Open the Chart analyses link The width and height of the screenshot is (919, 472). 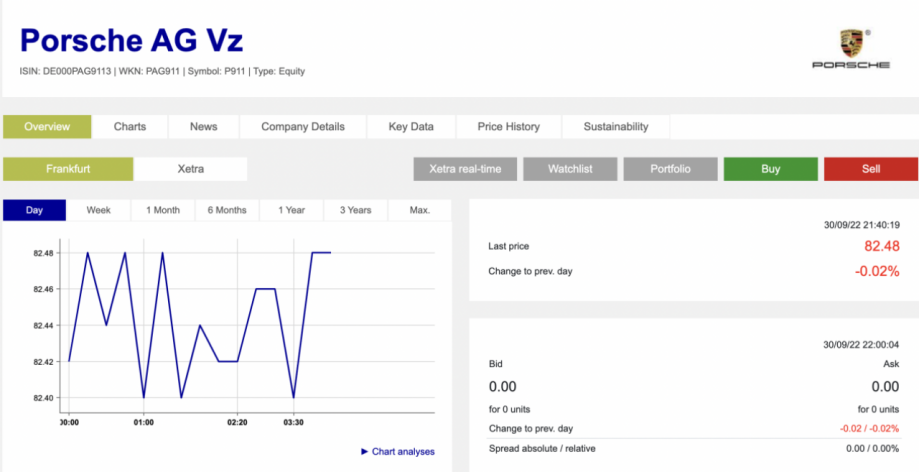pos(398,451)
